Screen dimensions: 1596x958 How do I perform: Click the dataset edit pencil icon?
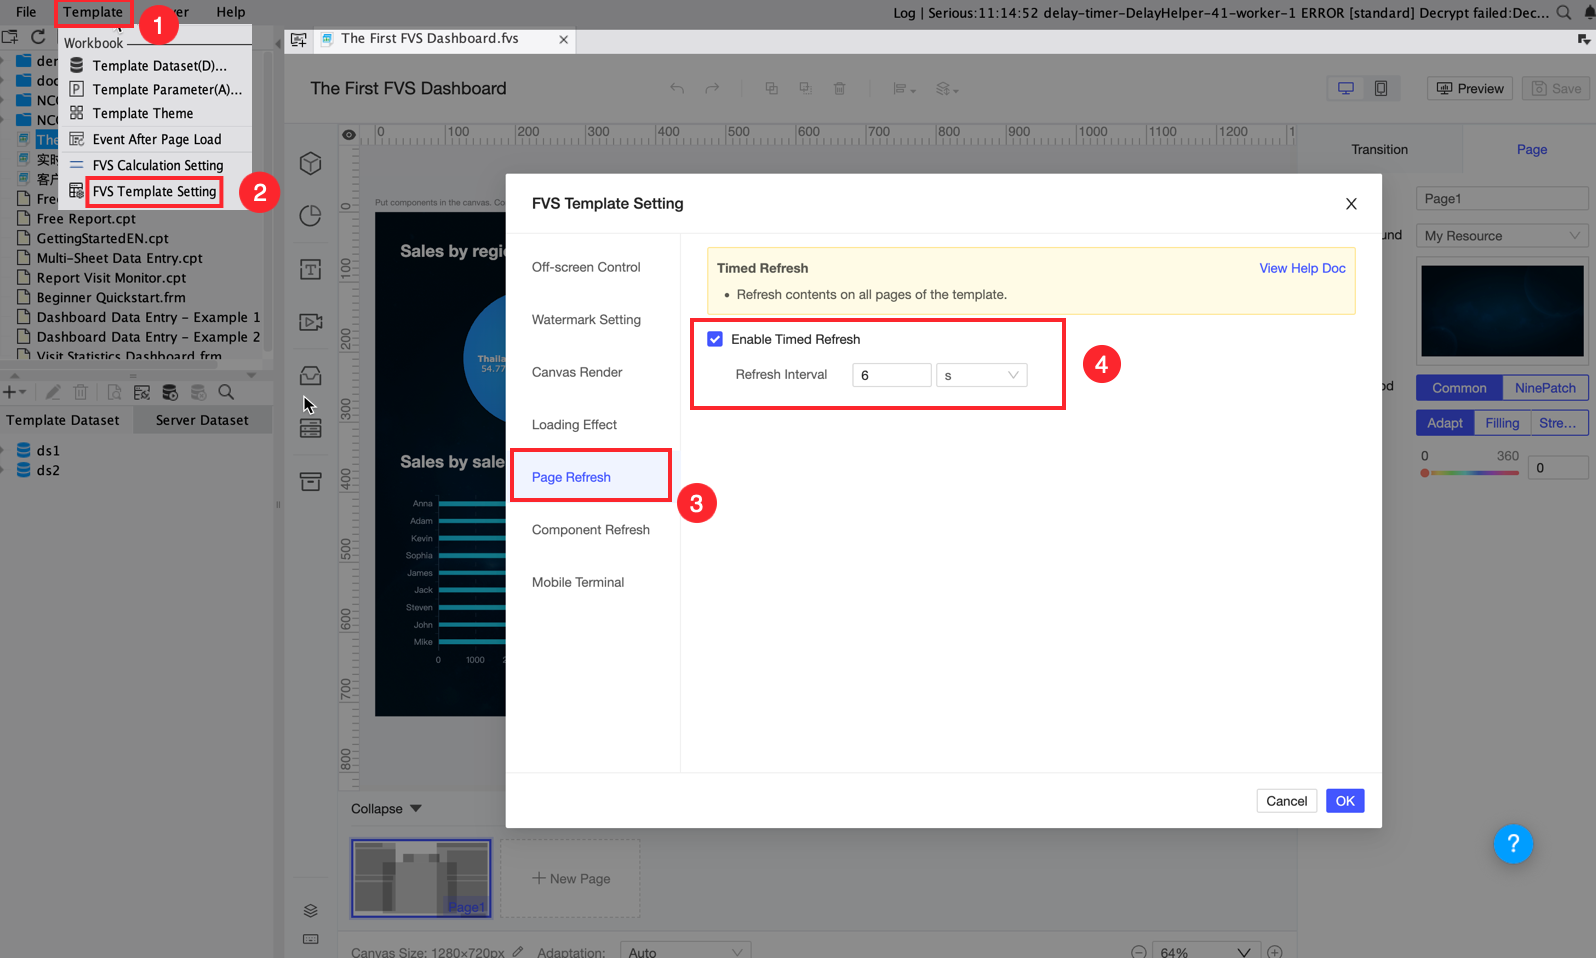coord(53,393)
